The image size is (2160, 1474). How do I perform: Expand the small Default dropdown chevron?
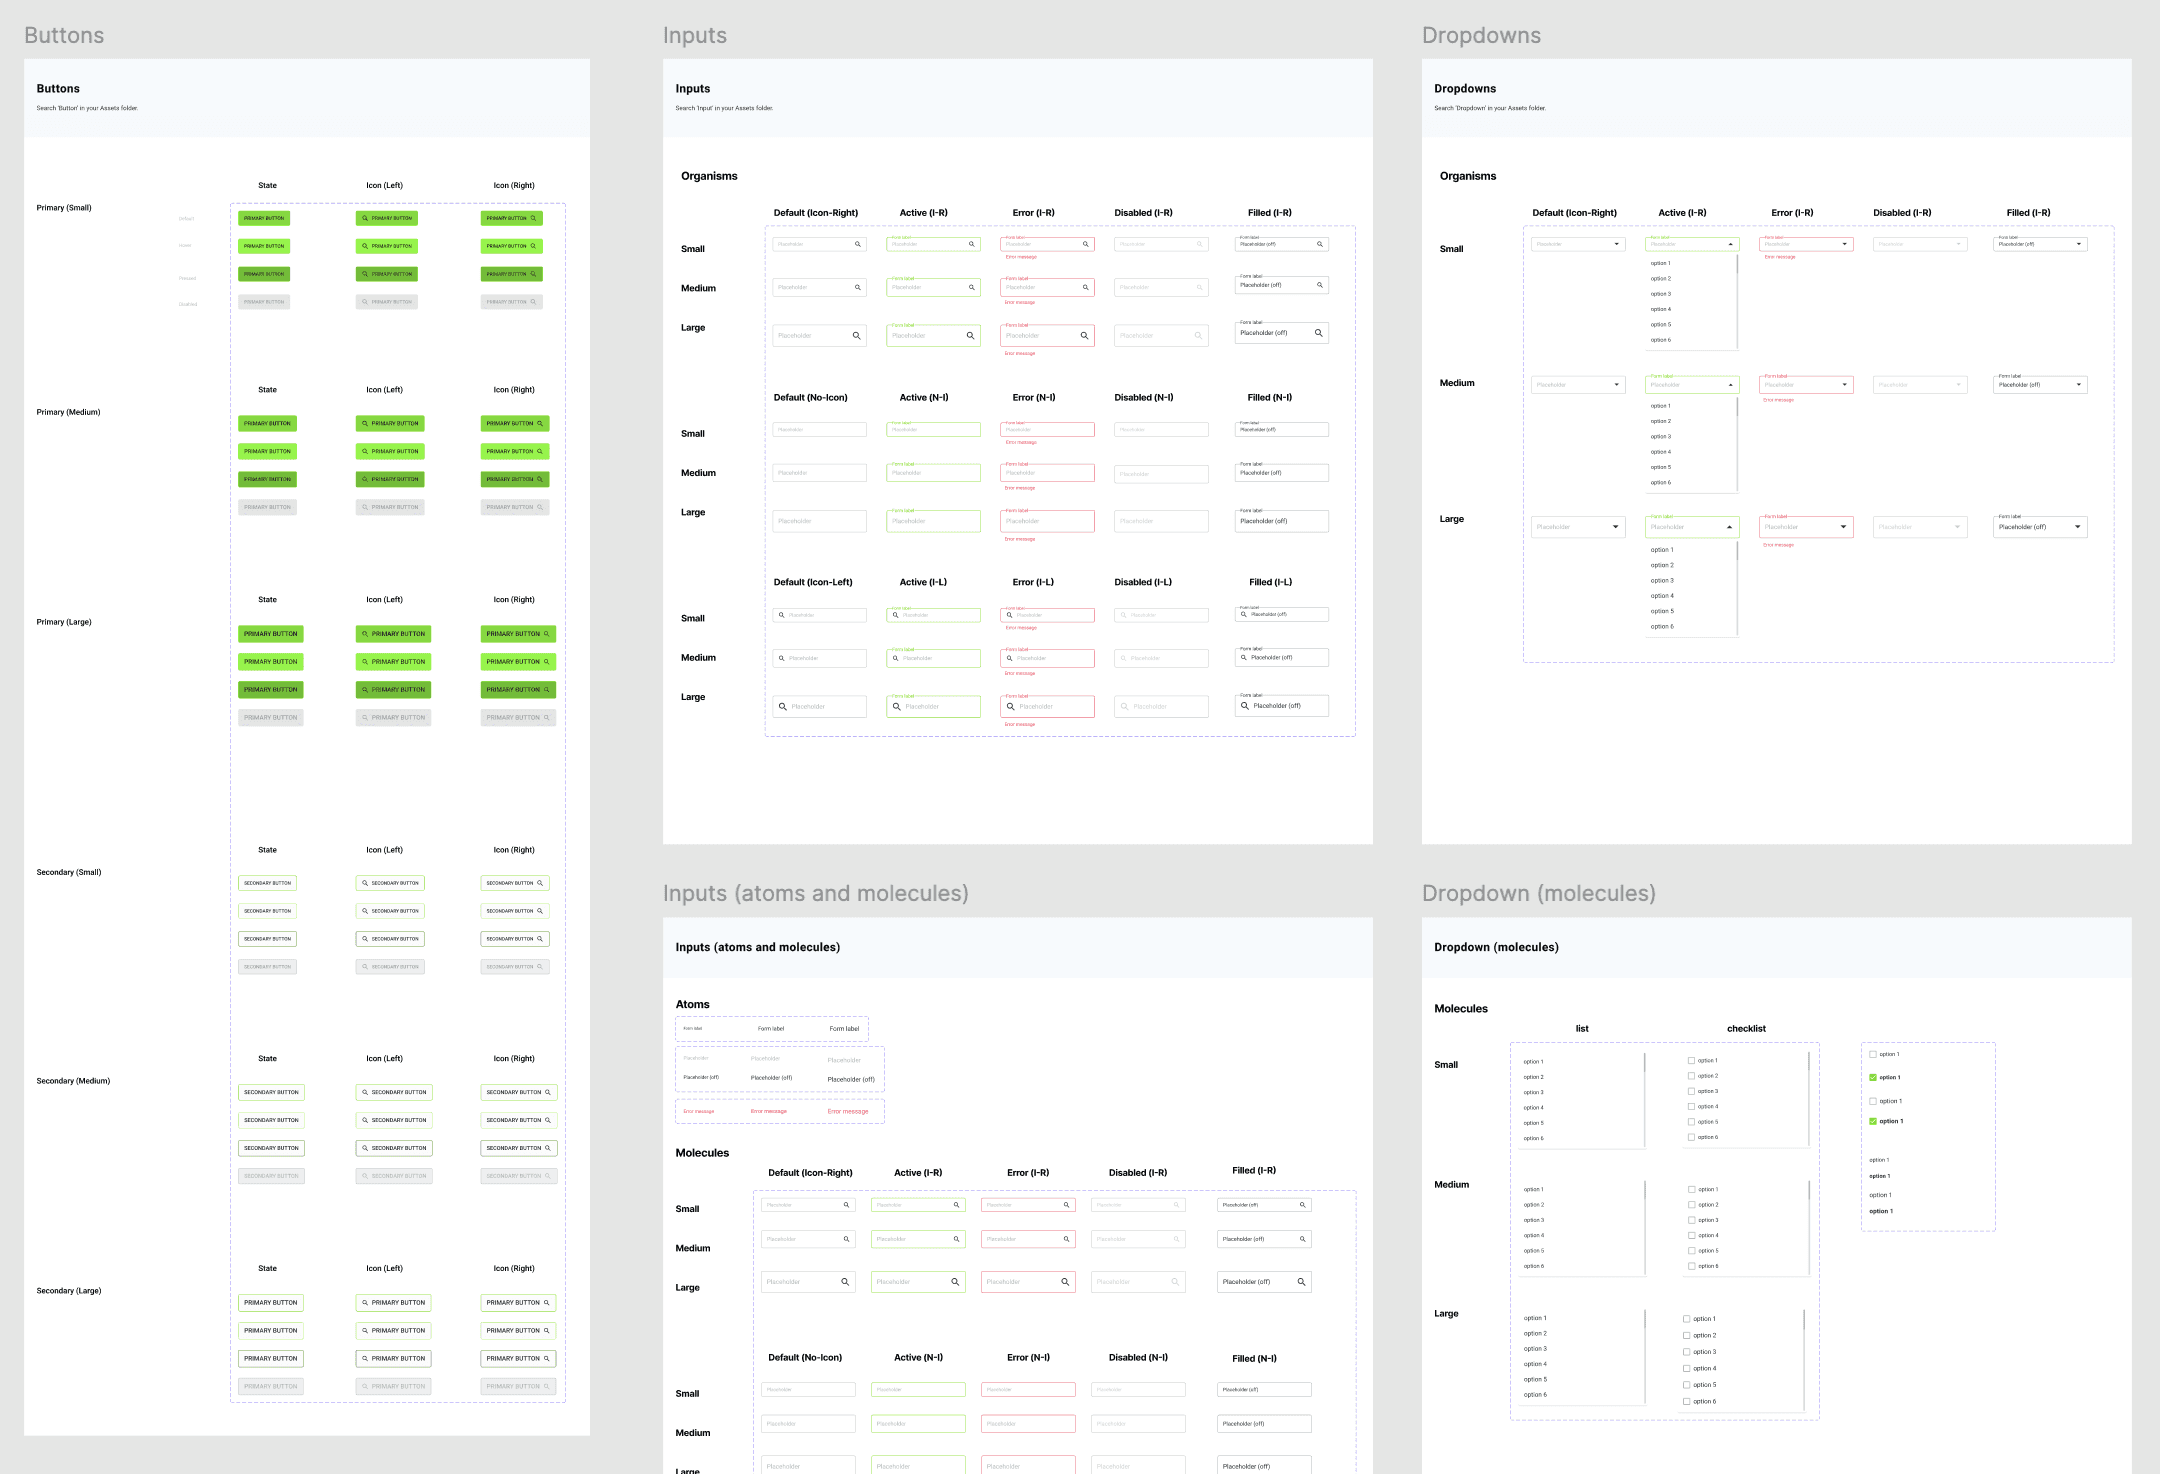(x=1616, y=243)
